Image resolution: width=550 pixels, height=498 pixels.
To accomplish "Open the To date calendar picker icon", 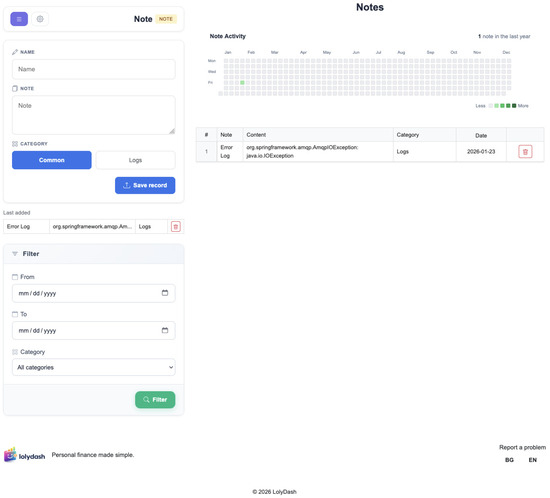I will (x=165, y=330).
